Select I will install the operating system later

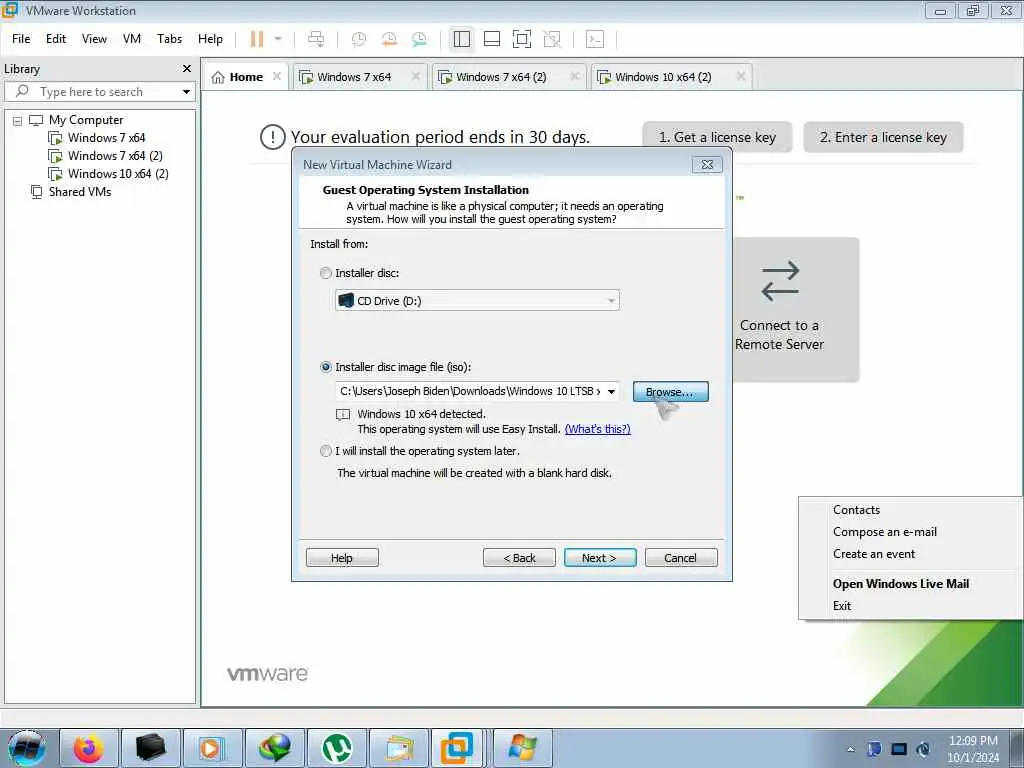point(326,451)
